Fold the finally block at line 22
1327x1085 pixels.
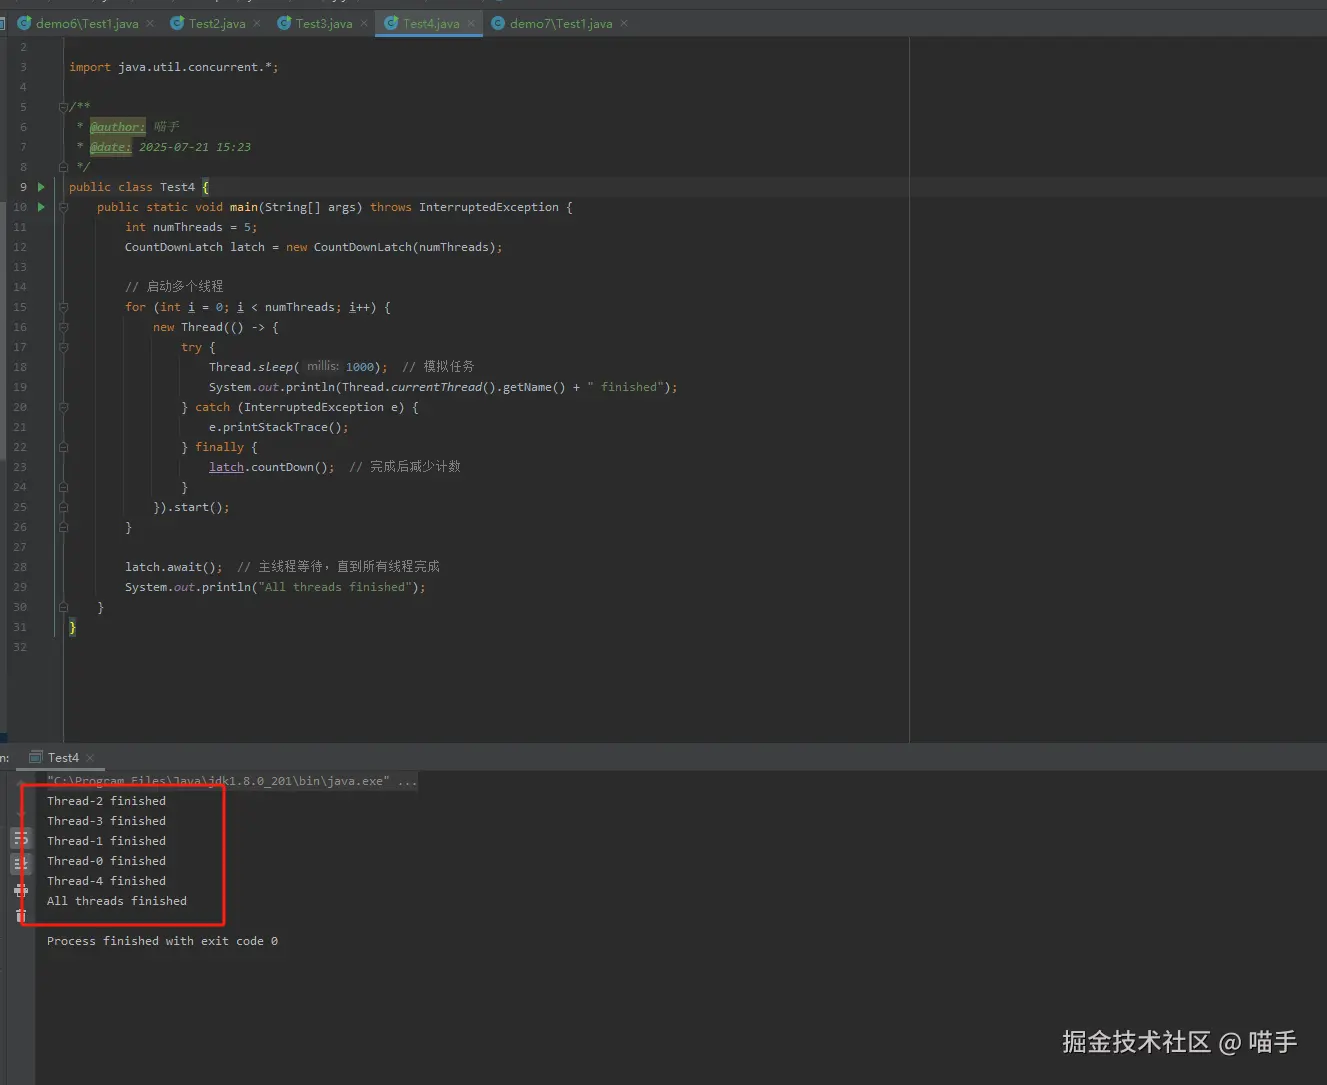tap(63, 447)
